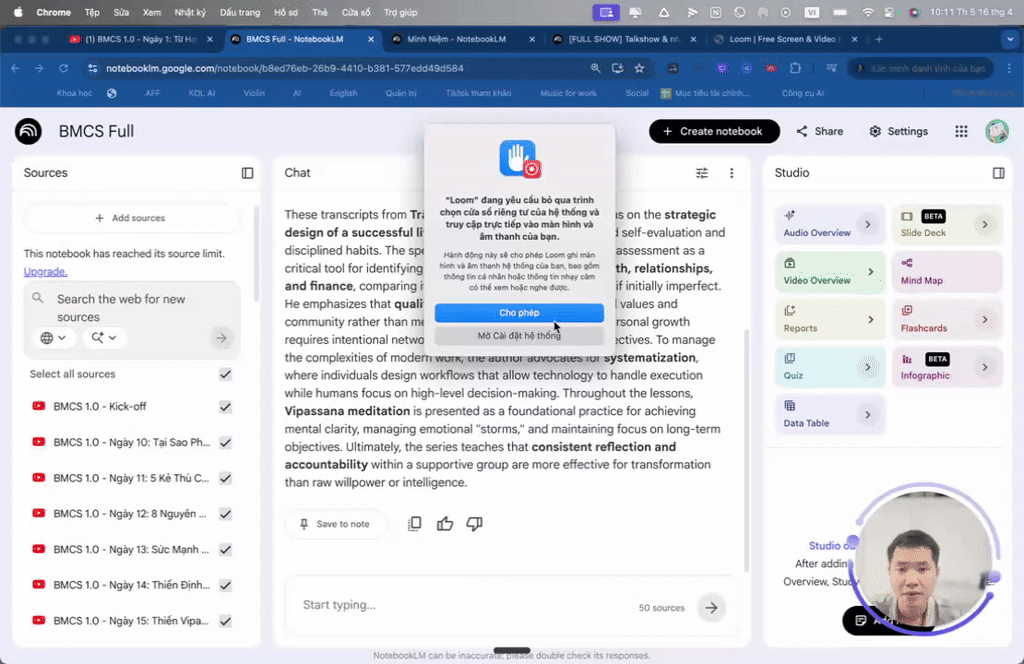Switch to the Loom browser tab

pos(784,39)
